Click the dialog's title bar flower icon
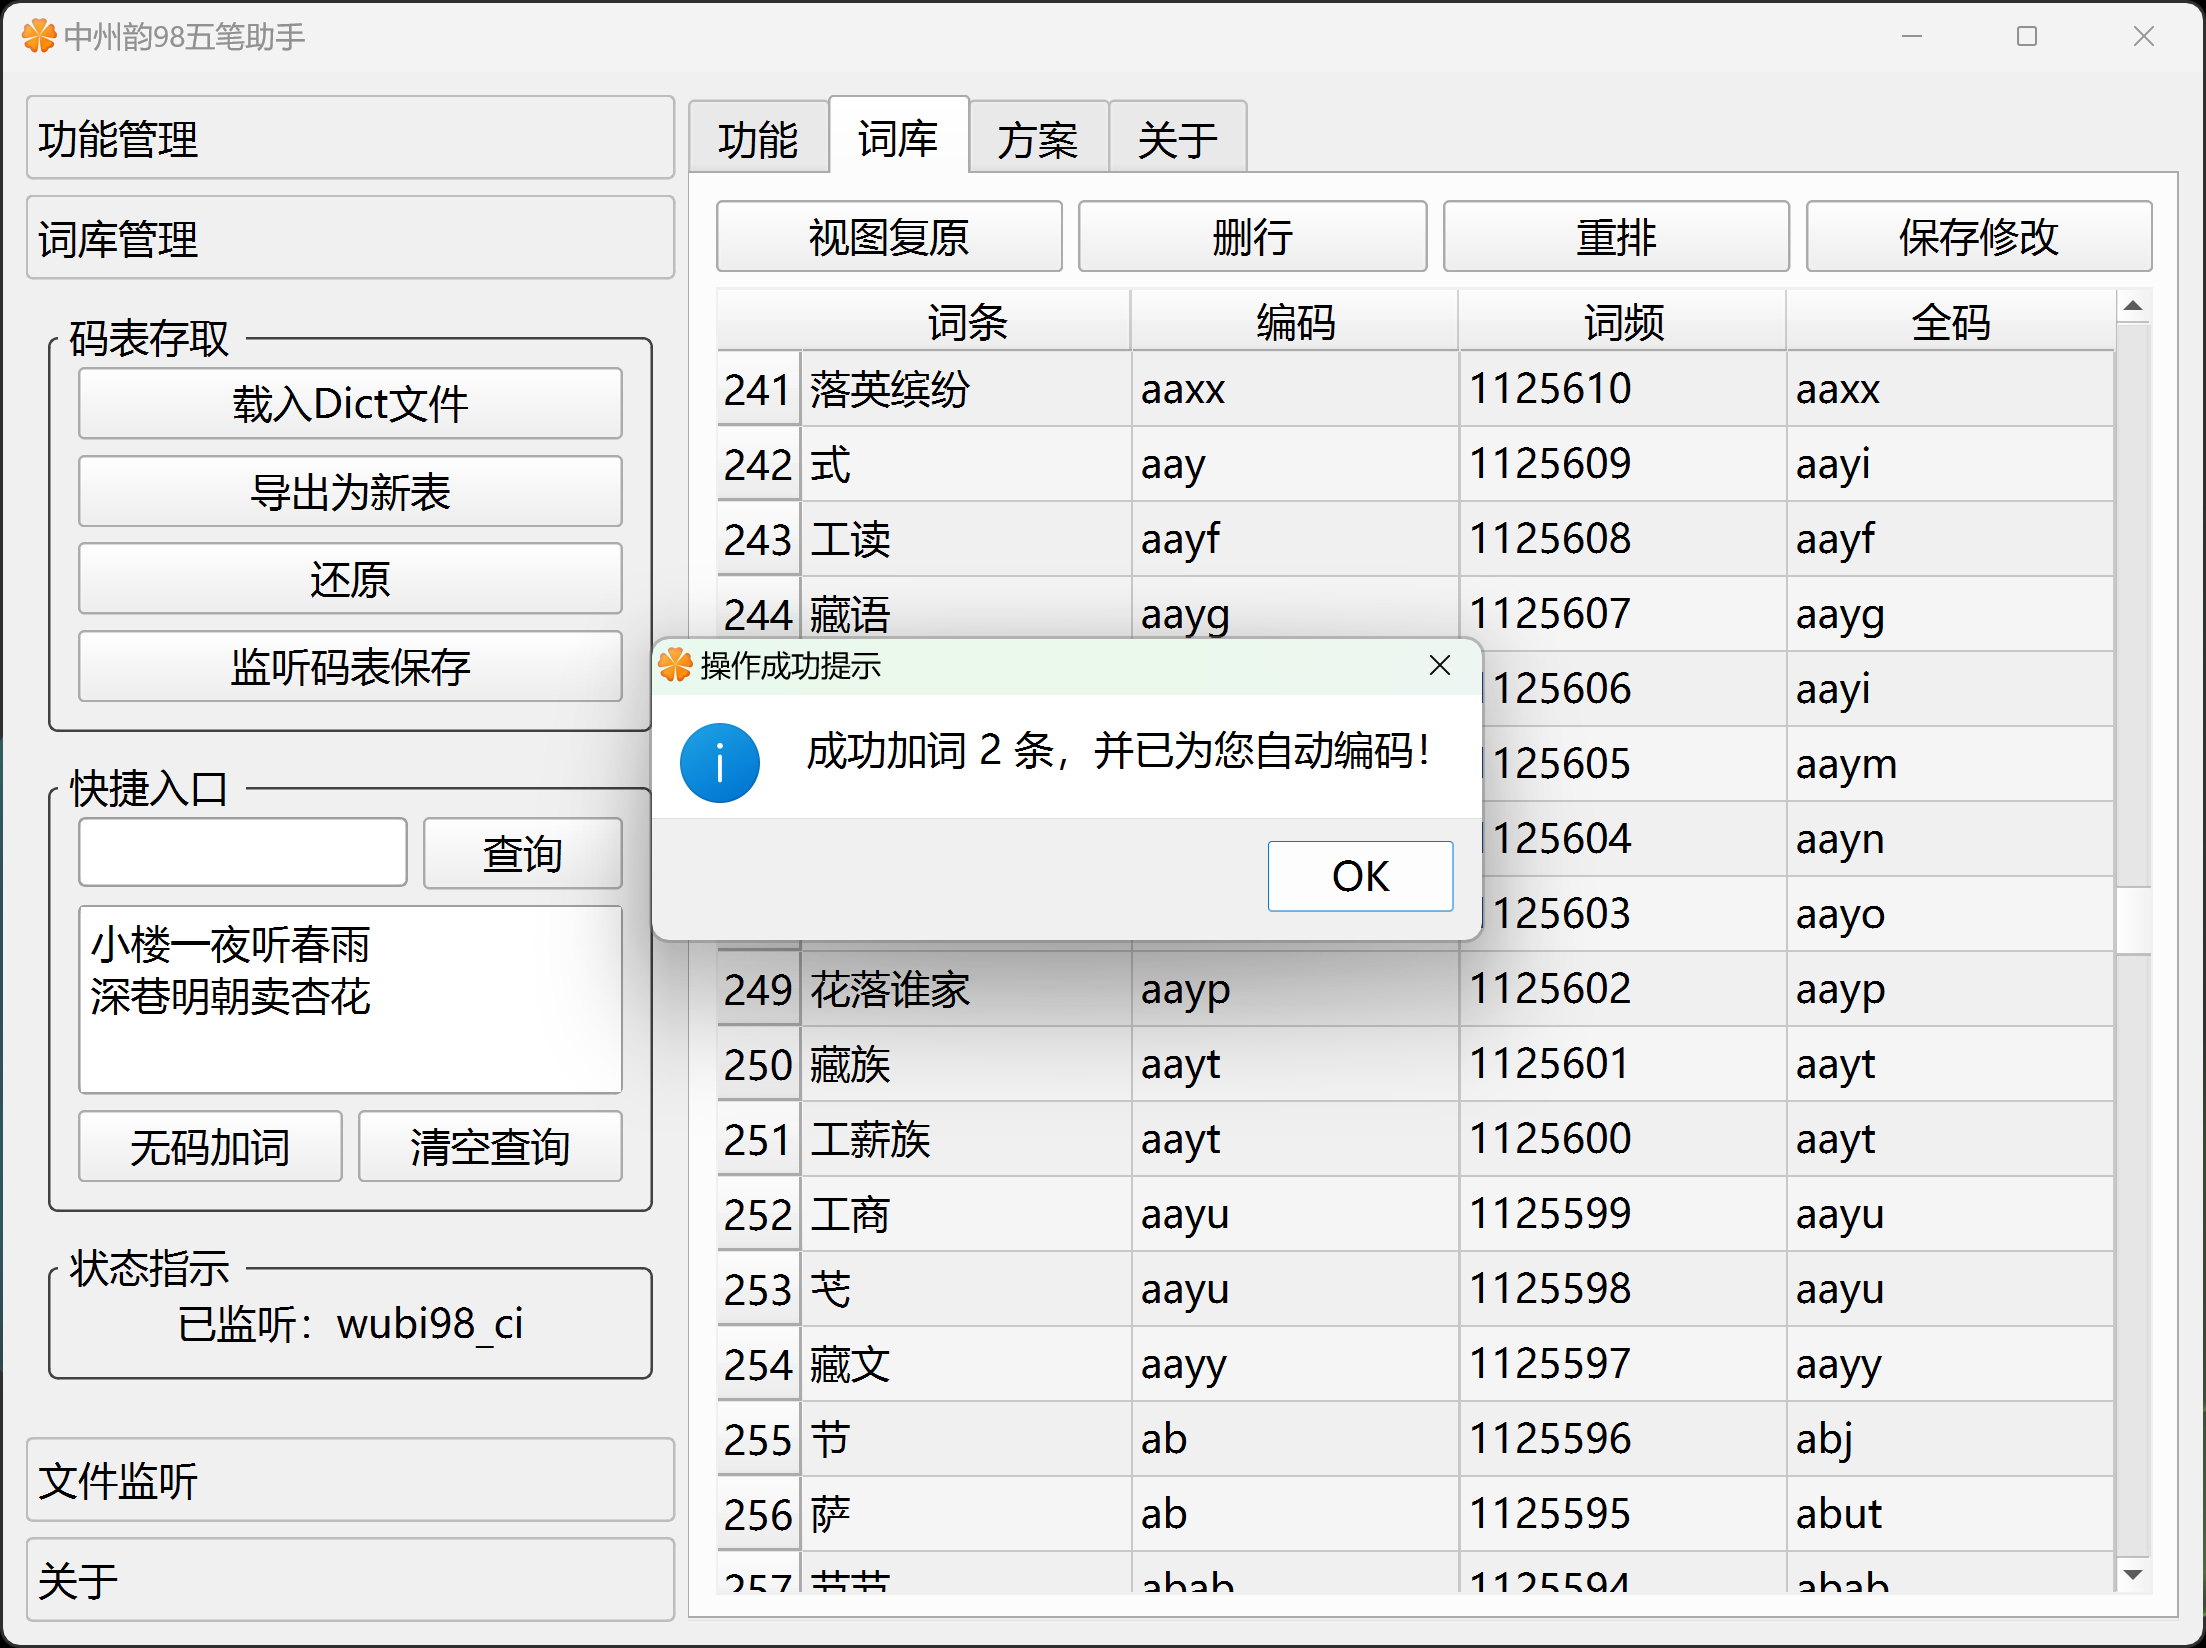2206x1648 pixels. point(676,665)
